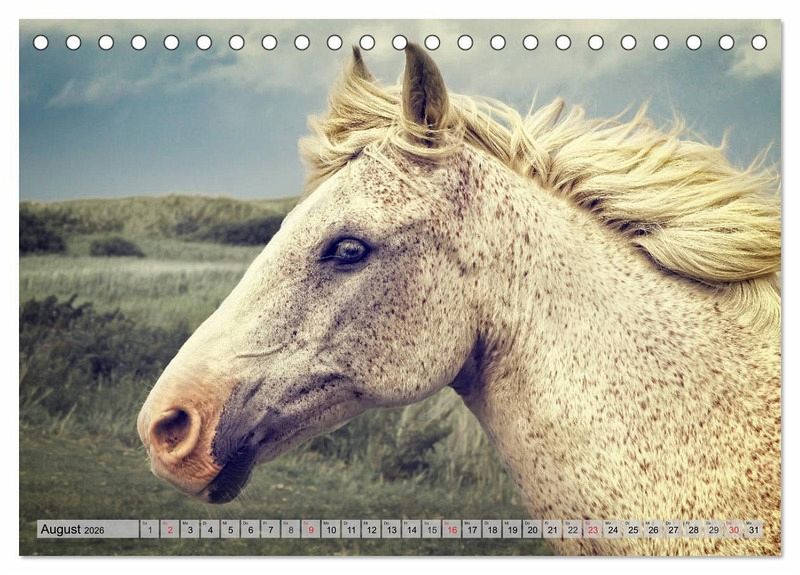Select the red Sunday date 23

pos(593,529)
